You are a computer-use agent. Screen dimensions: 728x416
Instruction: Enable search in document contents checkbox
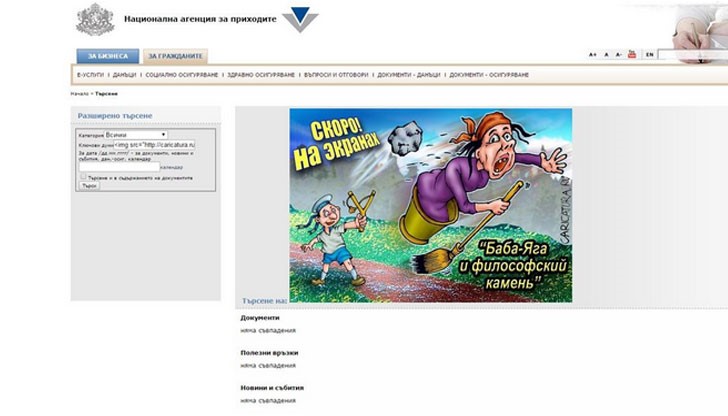pyautogui.click(x=82, y=177)
